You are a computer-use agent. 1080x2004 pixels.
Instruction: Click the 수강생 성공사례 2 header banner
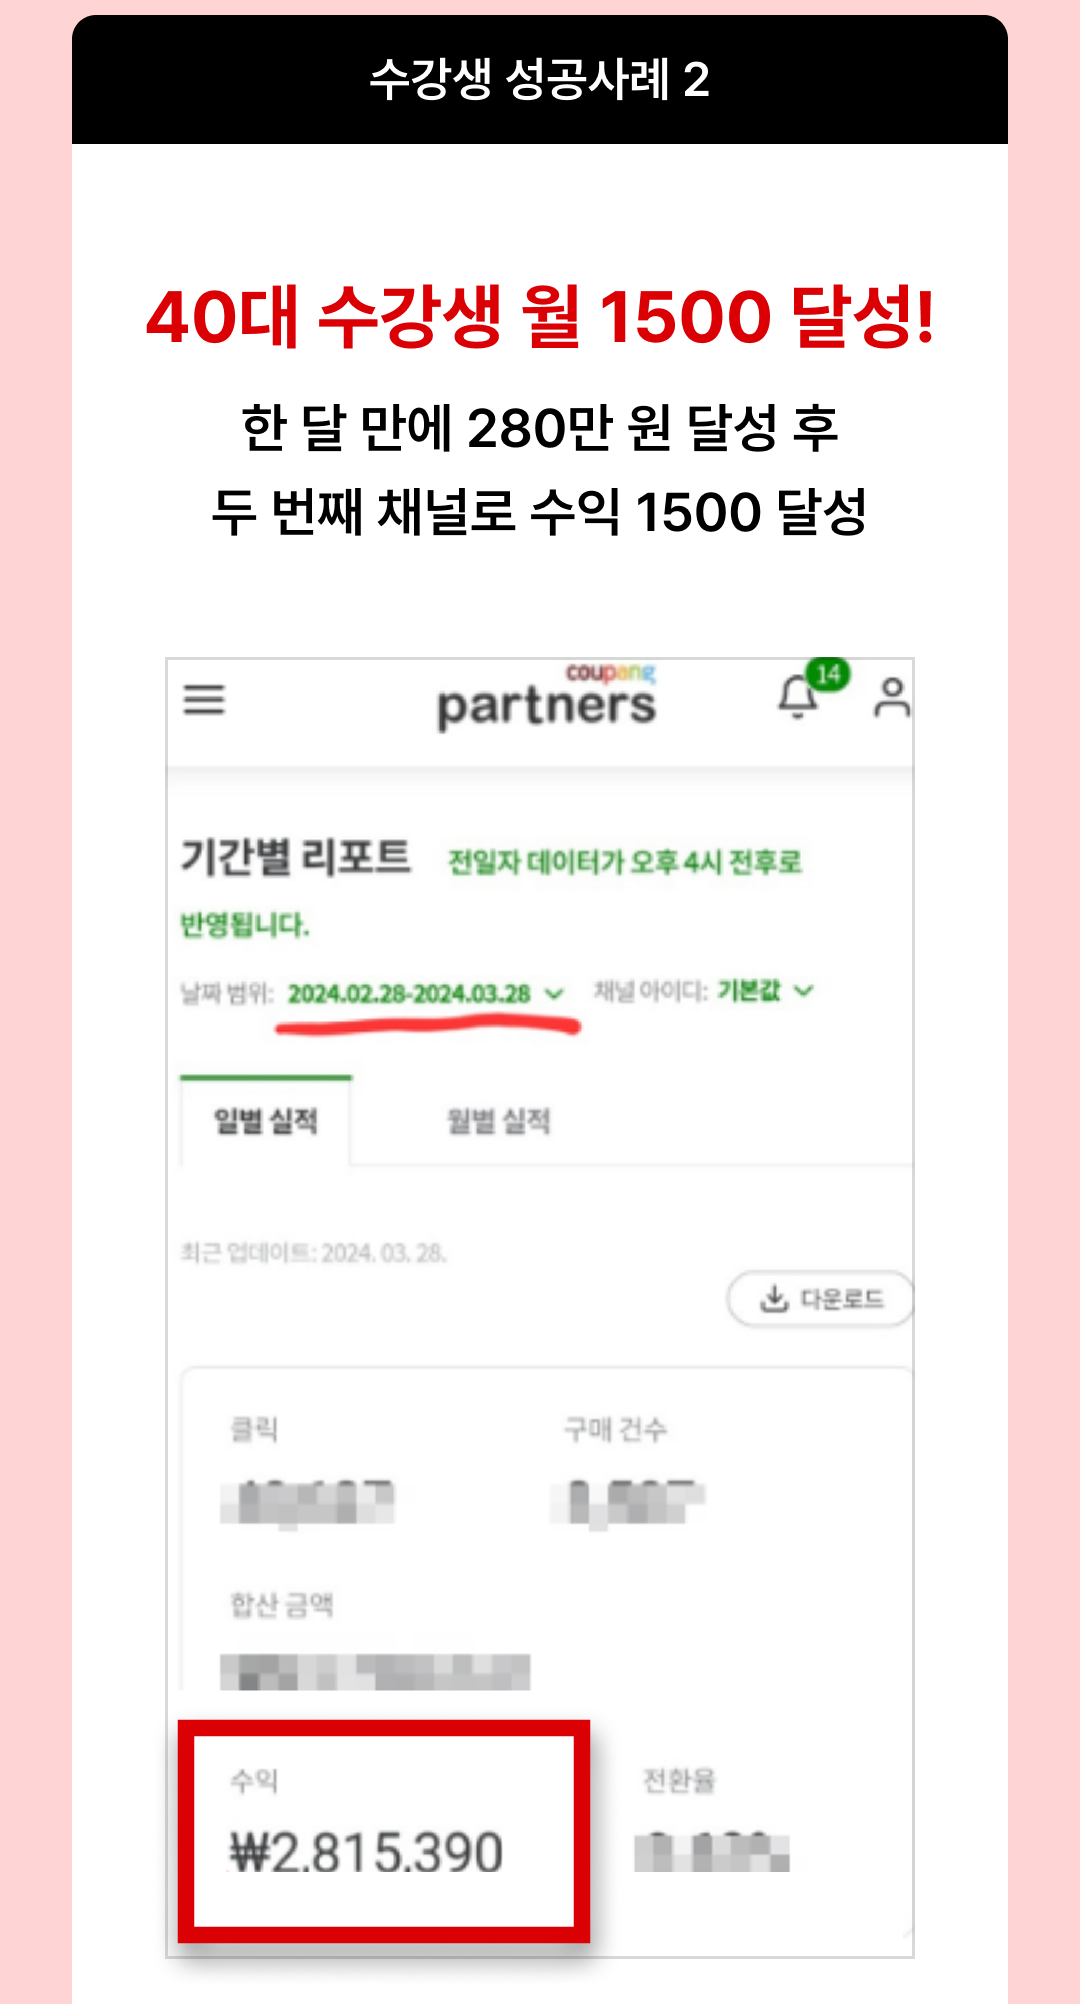(x=540, y=79)
